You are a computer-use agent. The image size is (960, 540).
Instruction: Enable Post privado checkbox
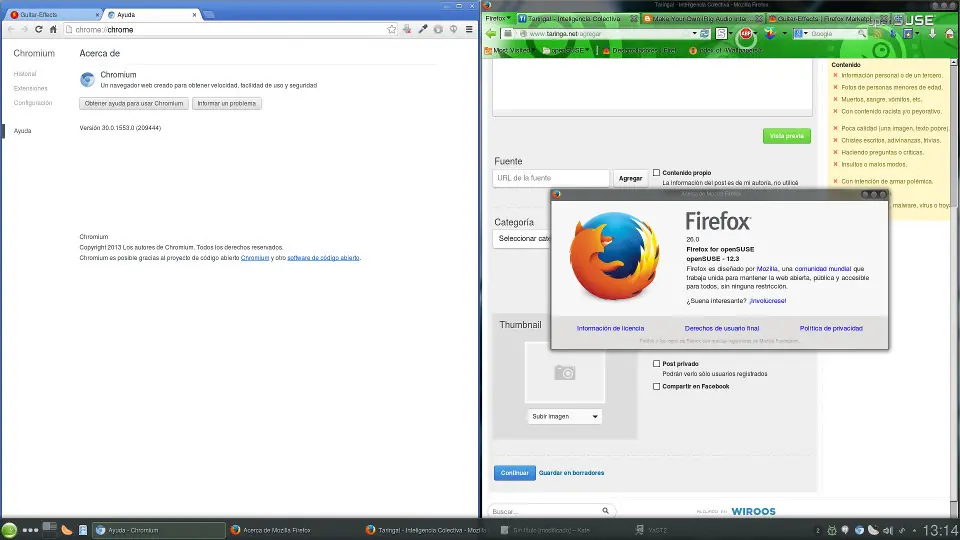[656, 364]
